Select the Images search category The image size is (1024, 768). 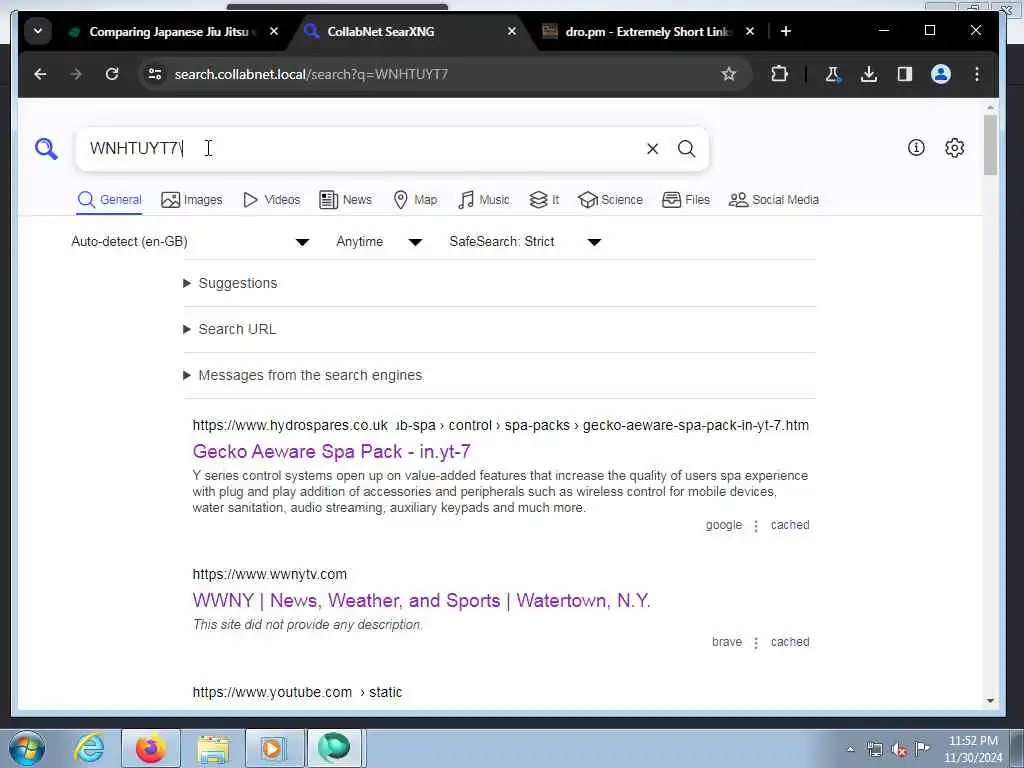click(191, 200)
